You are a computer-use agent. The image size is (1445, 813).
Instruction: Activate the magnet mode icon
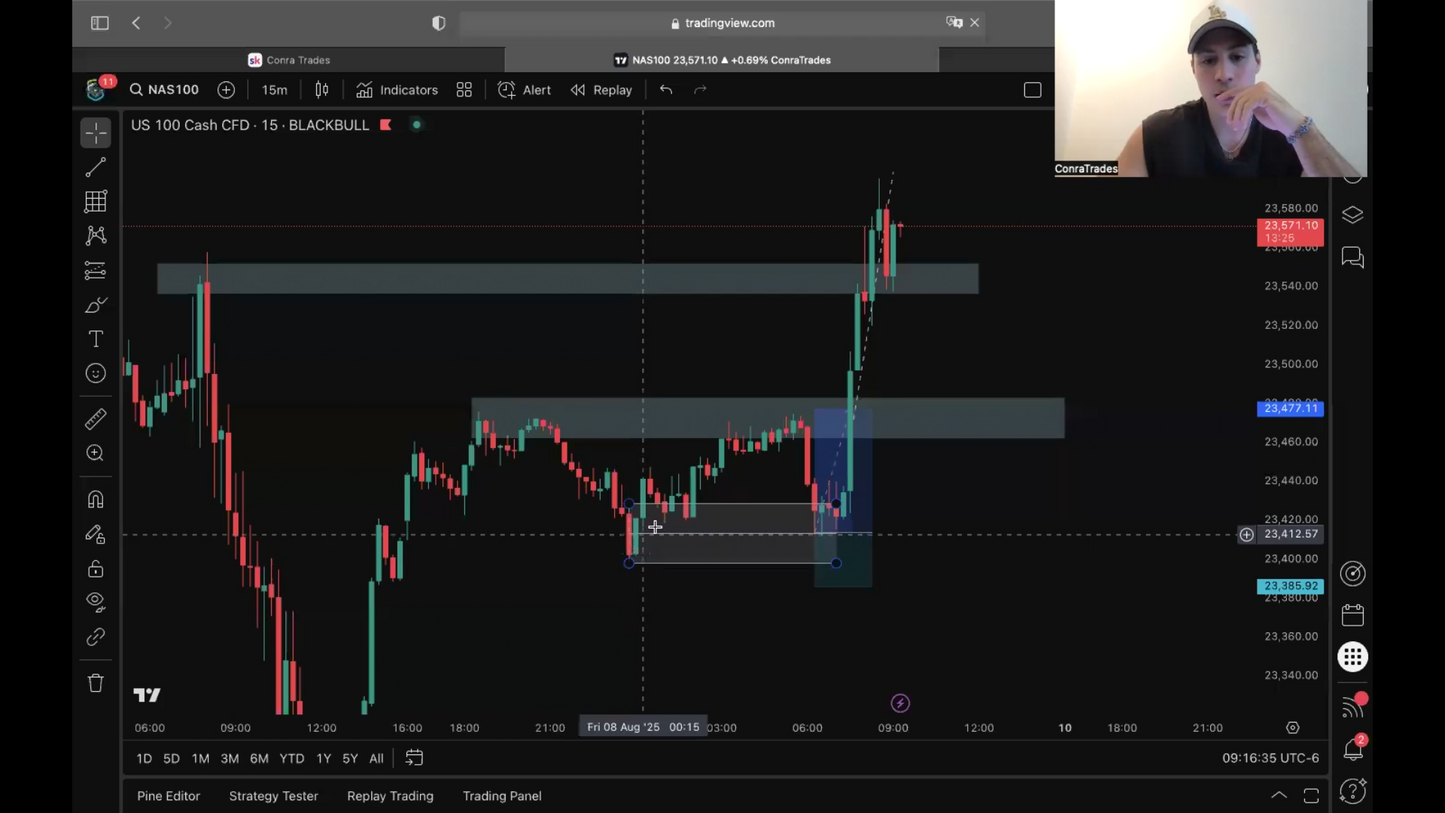[x=96, y=499]
